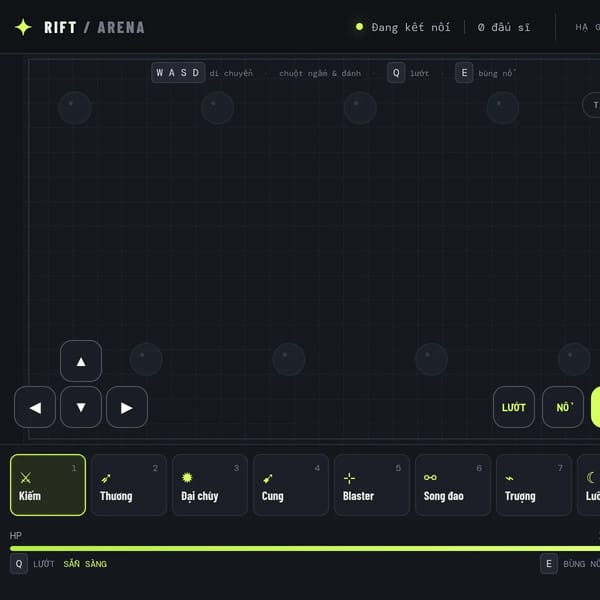Click the Thương spear icon
This screenshot has height=600, width=600.
tap(106, 478)
